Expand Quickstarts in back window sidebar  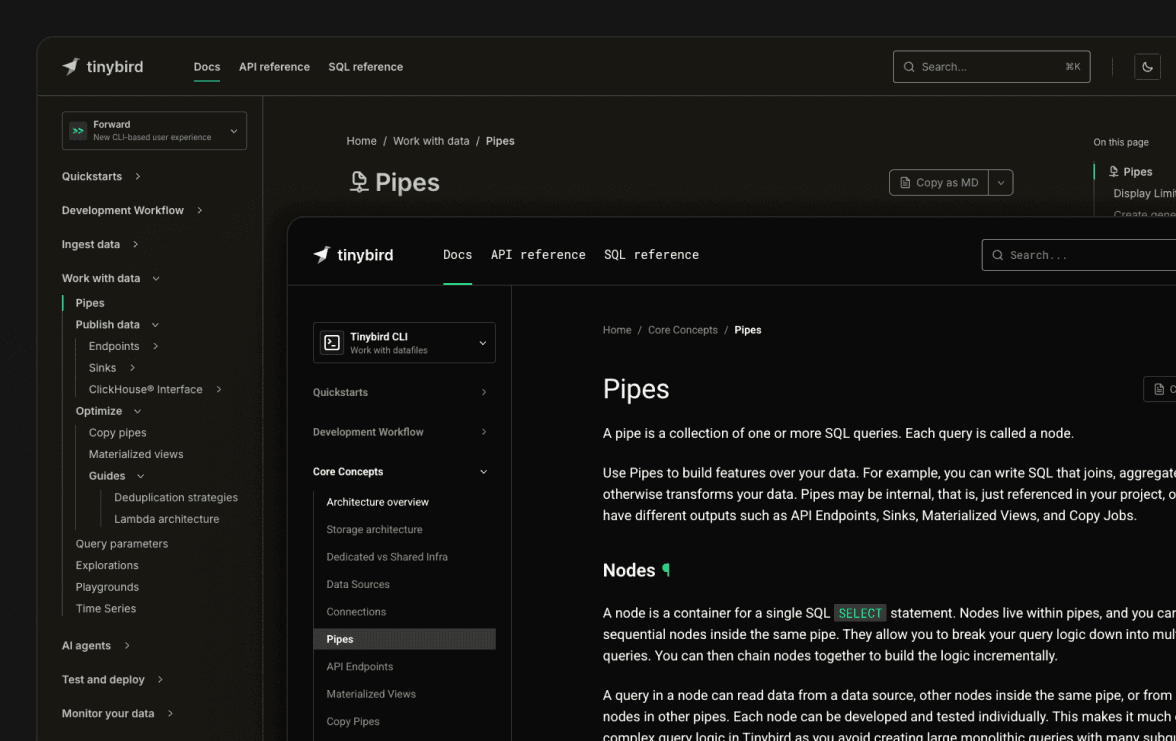pyautogui.click(x=138, y=176)
